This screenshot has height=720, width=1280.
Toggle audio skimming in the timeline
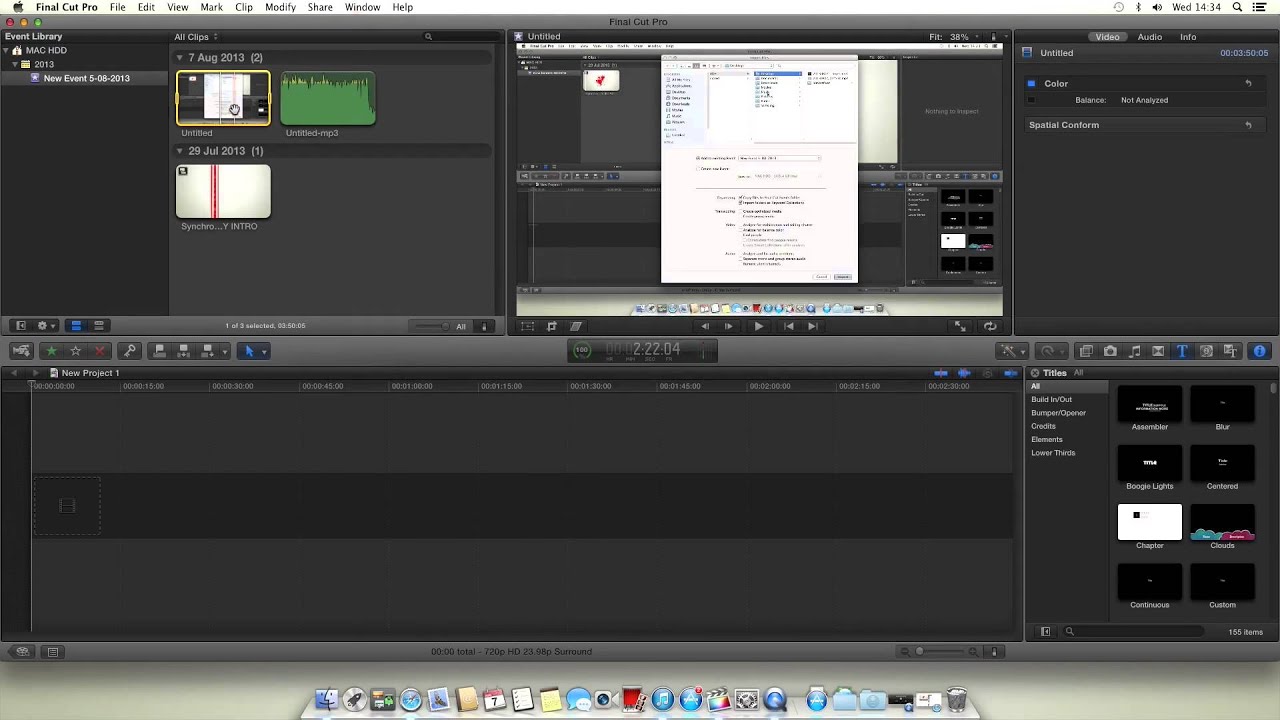pos(964,373)
